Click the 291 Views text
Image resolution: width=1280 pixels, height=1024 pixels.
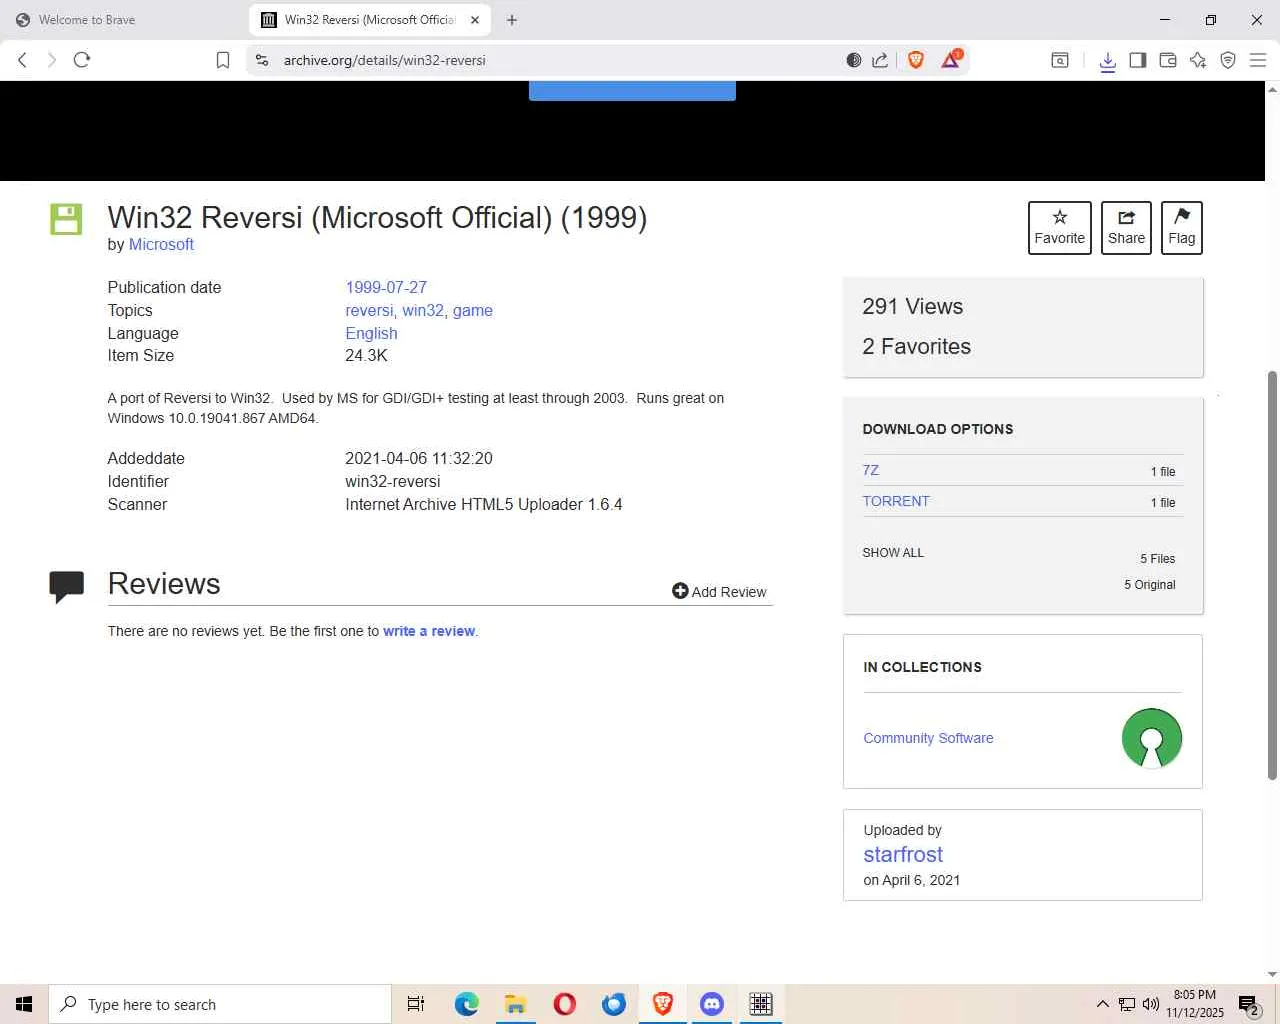pos(912,307)
